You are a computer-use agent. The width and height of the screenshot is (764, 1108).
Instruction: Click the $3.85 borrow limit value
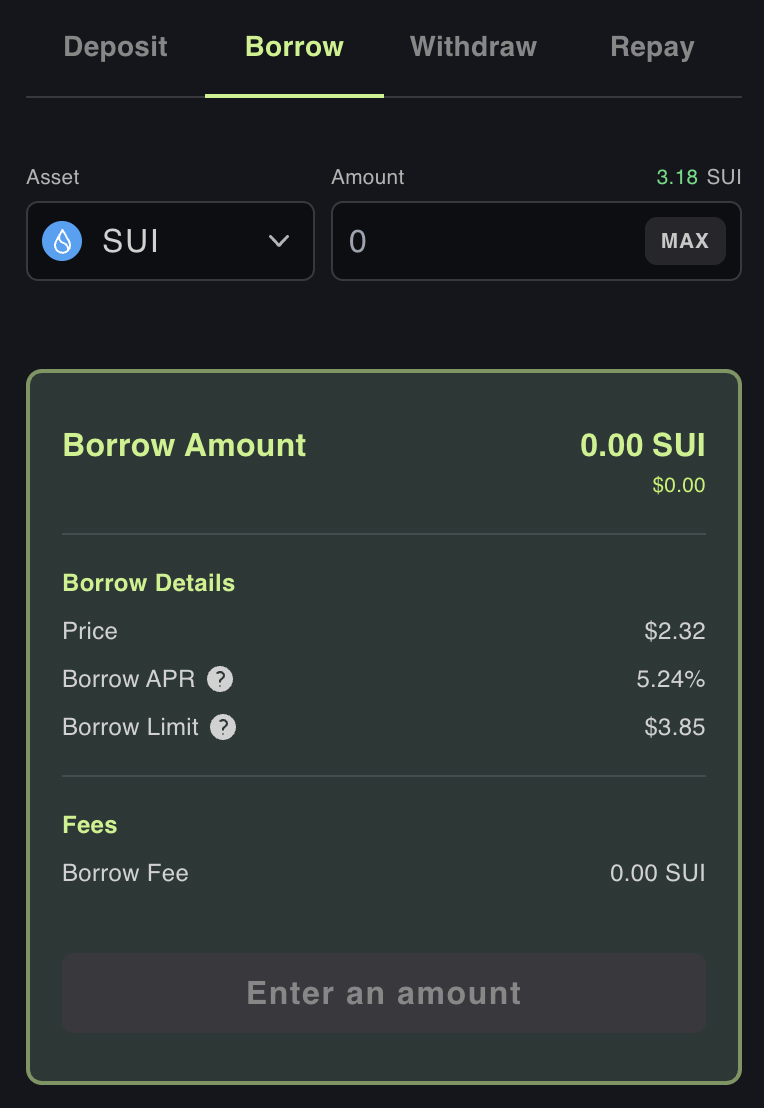point(675,727)
